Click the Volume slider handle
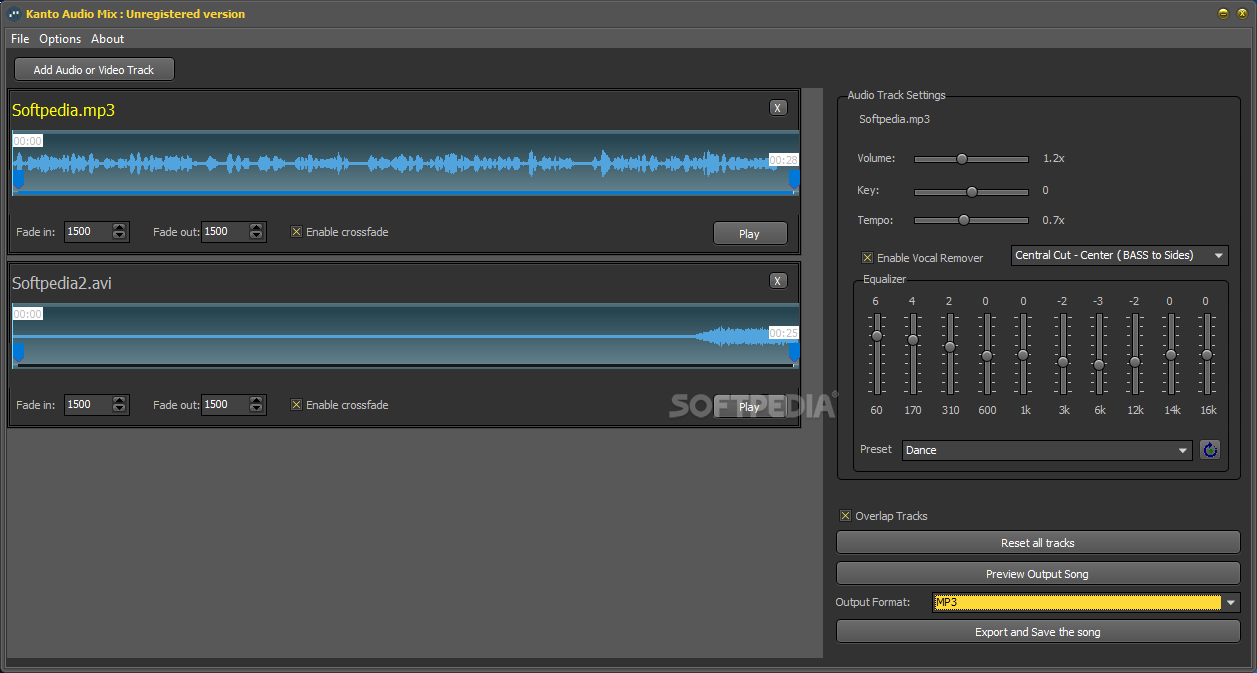1257x673 pixels. (x=962, y=159)
